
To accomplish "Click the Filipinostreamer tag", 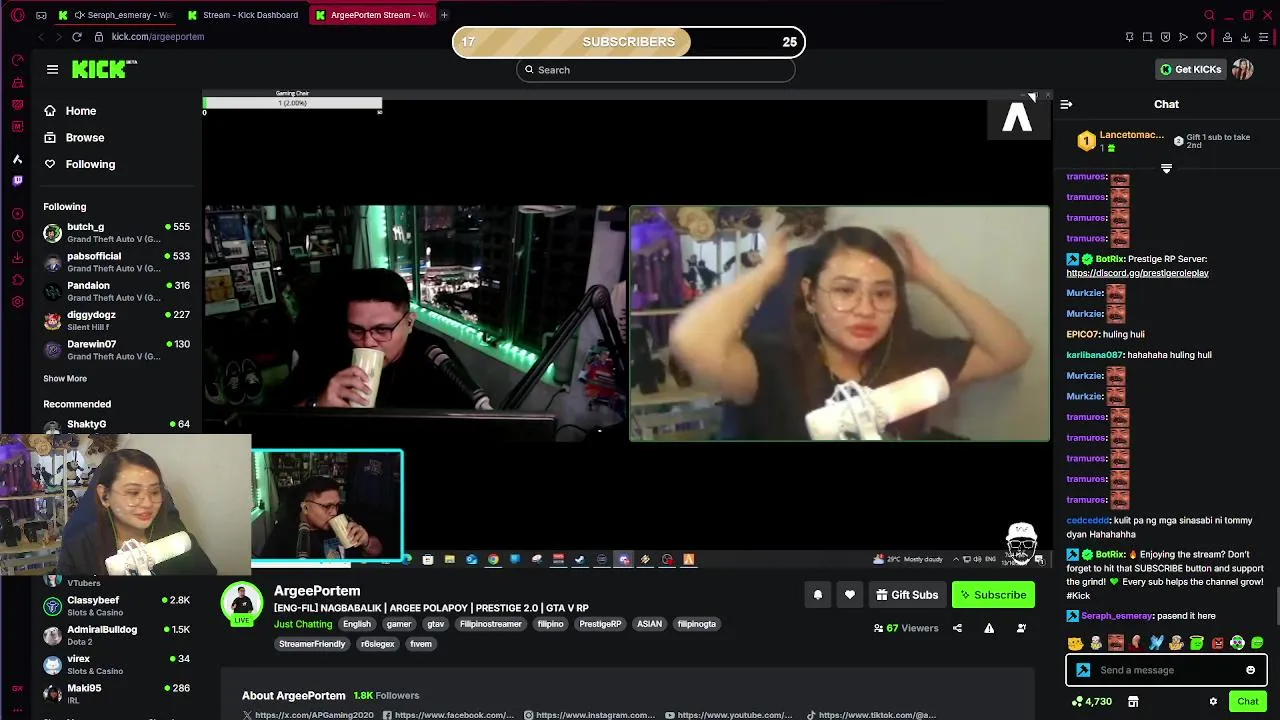I will (x=490, y=624).
